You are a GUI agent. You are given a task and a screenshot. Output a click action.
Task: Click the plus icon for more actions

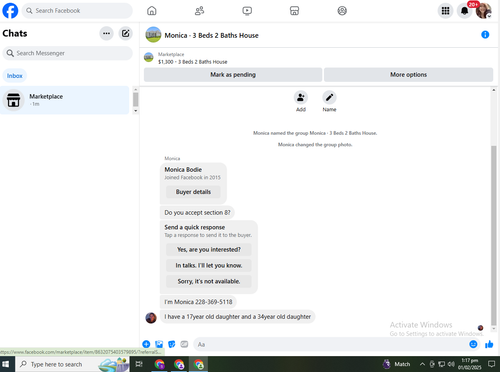coord(146,344)
